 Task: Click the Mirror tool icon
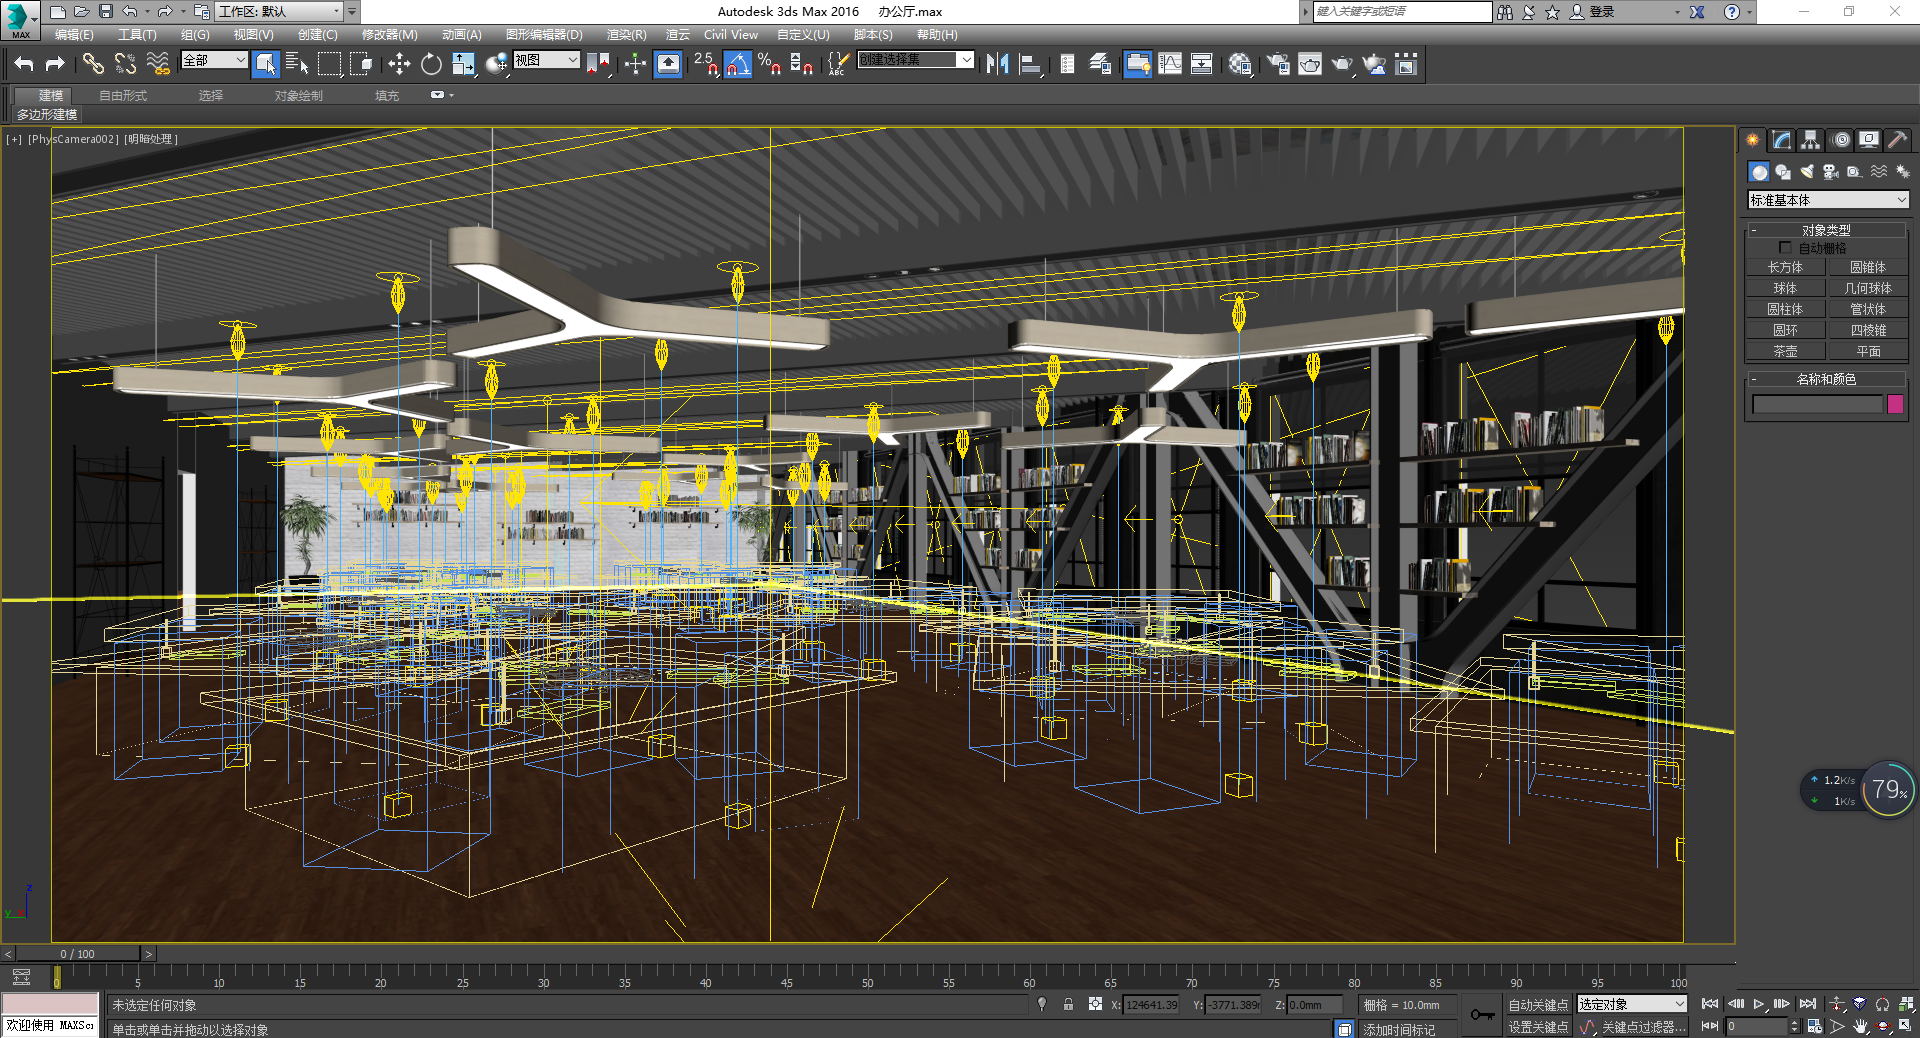(x=997, y=64)
